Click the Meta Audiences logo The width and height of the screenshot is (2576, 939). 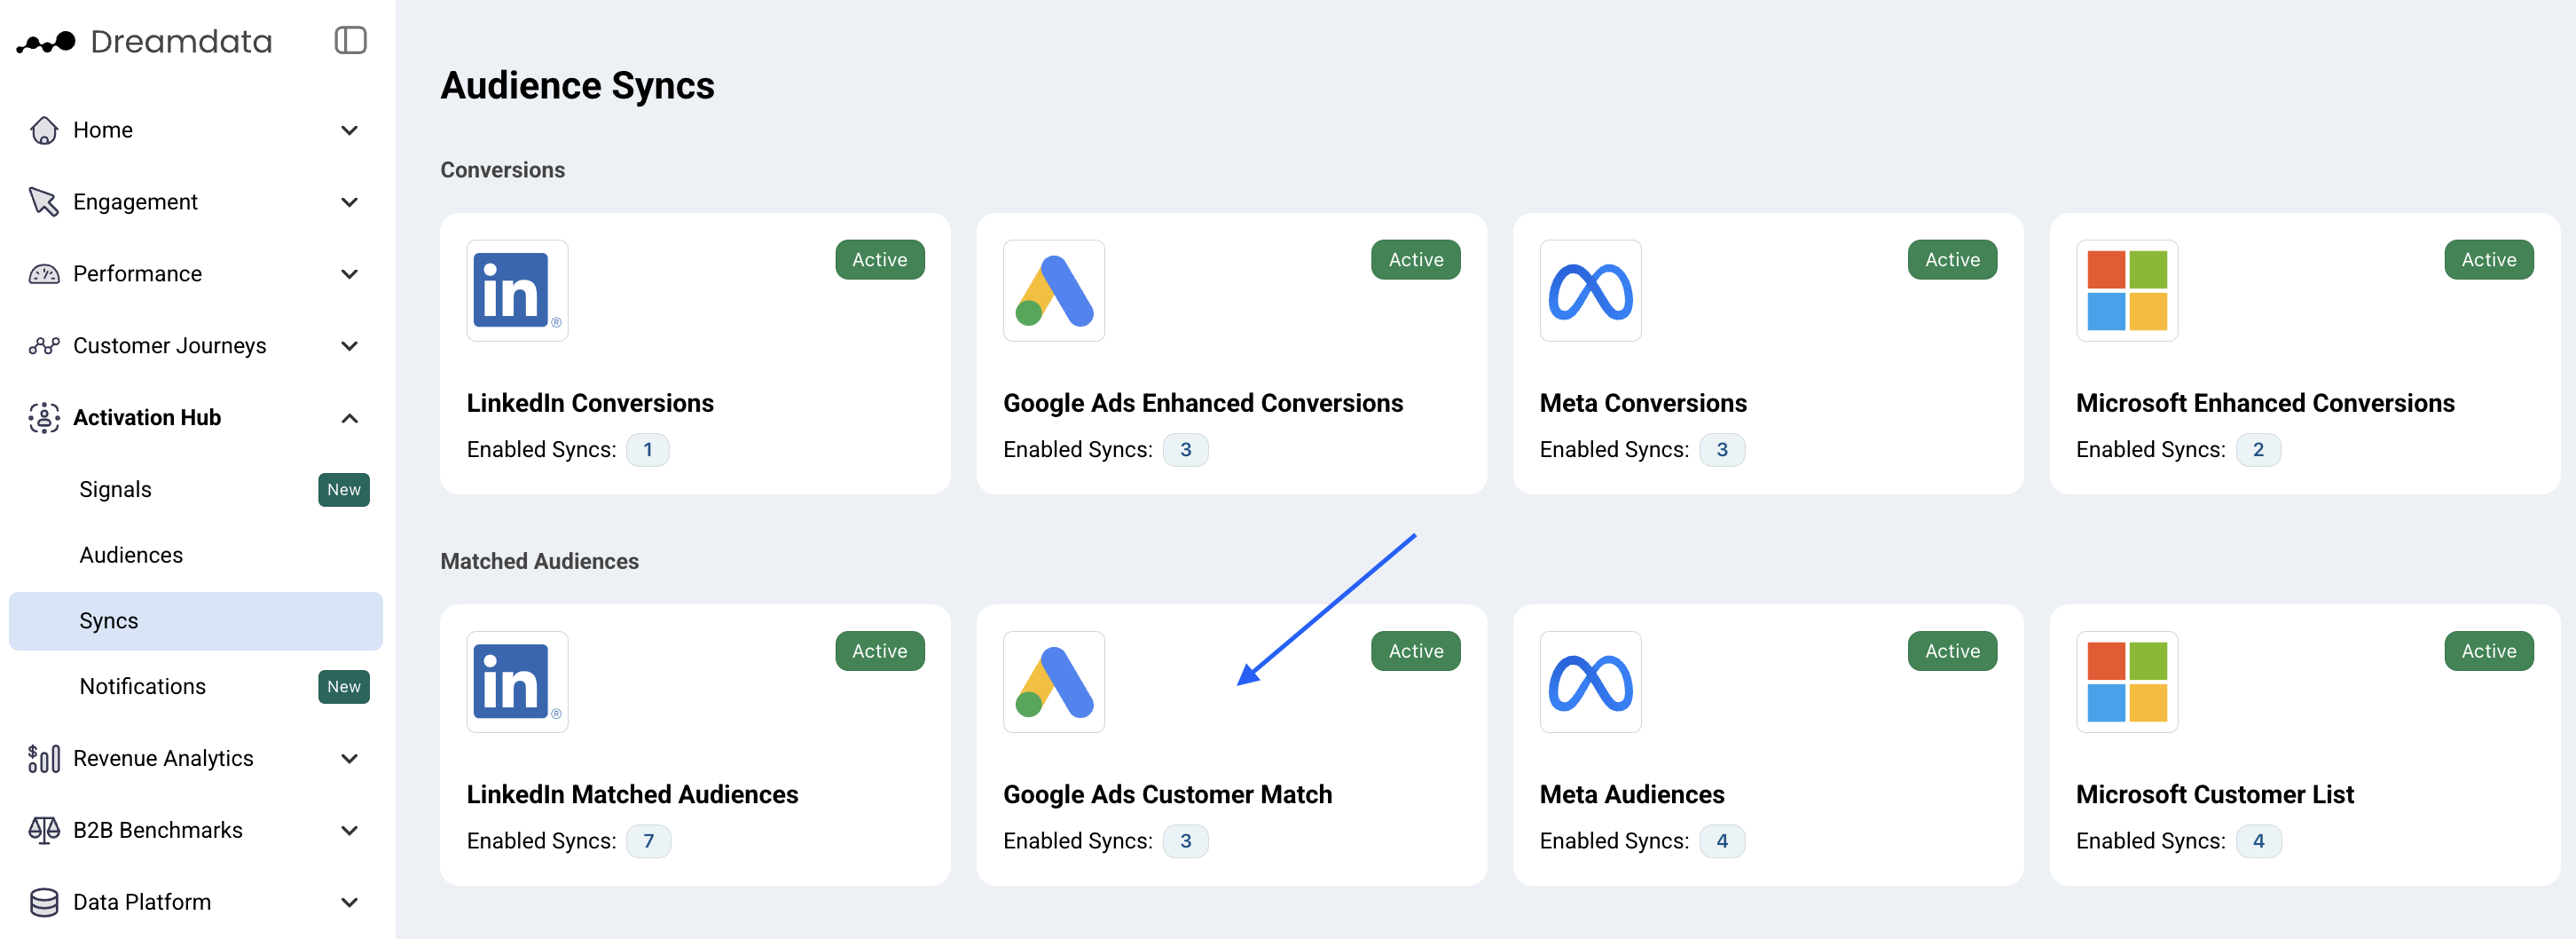[1590, 682]
